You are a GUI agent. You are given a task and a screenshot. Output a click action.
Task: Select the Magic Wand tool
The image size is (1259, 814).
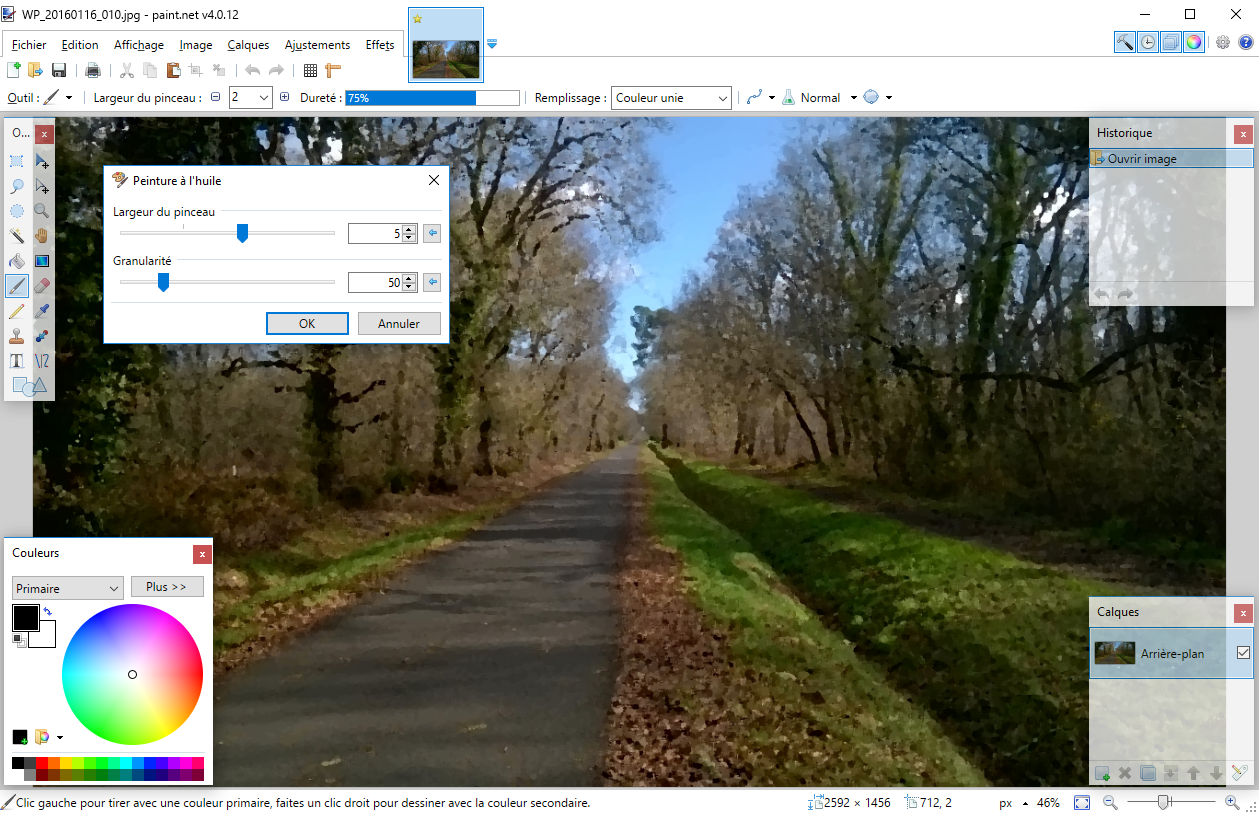click(17, 236)
